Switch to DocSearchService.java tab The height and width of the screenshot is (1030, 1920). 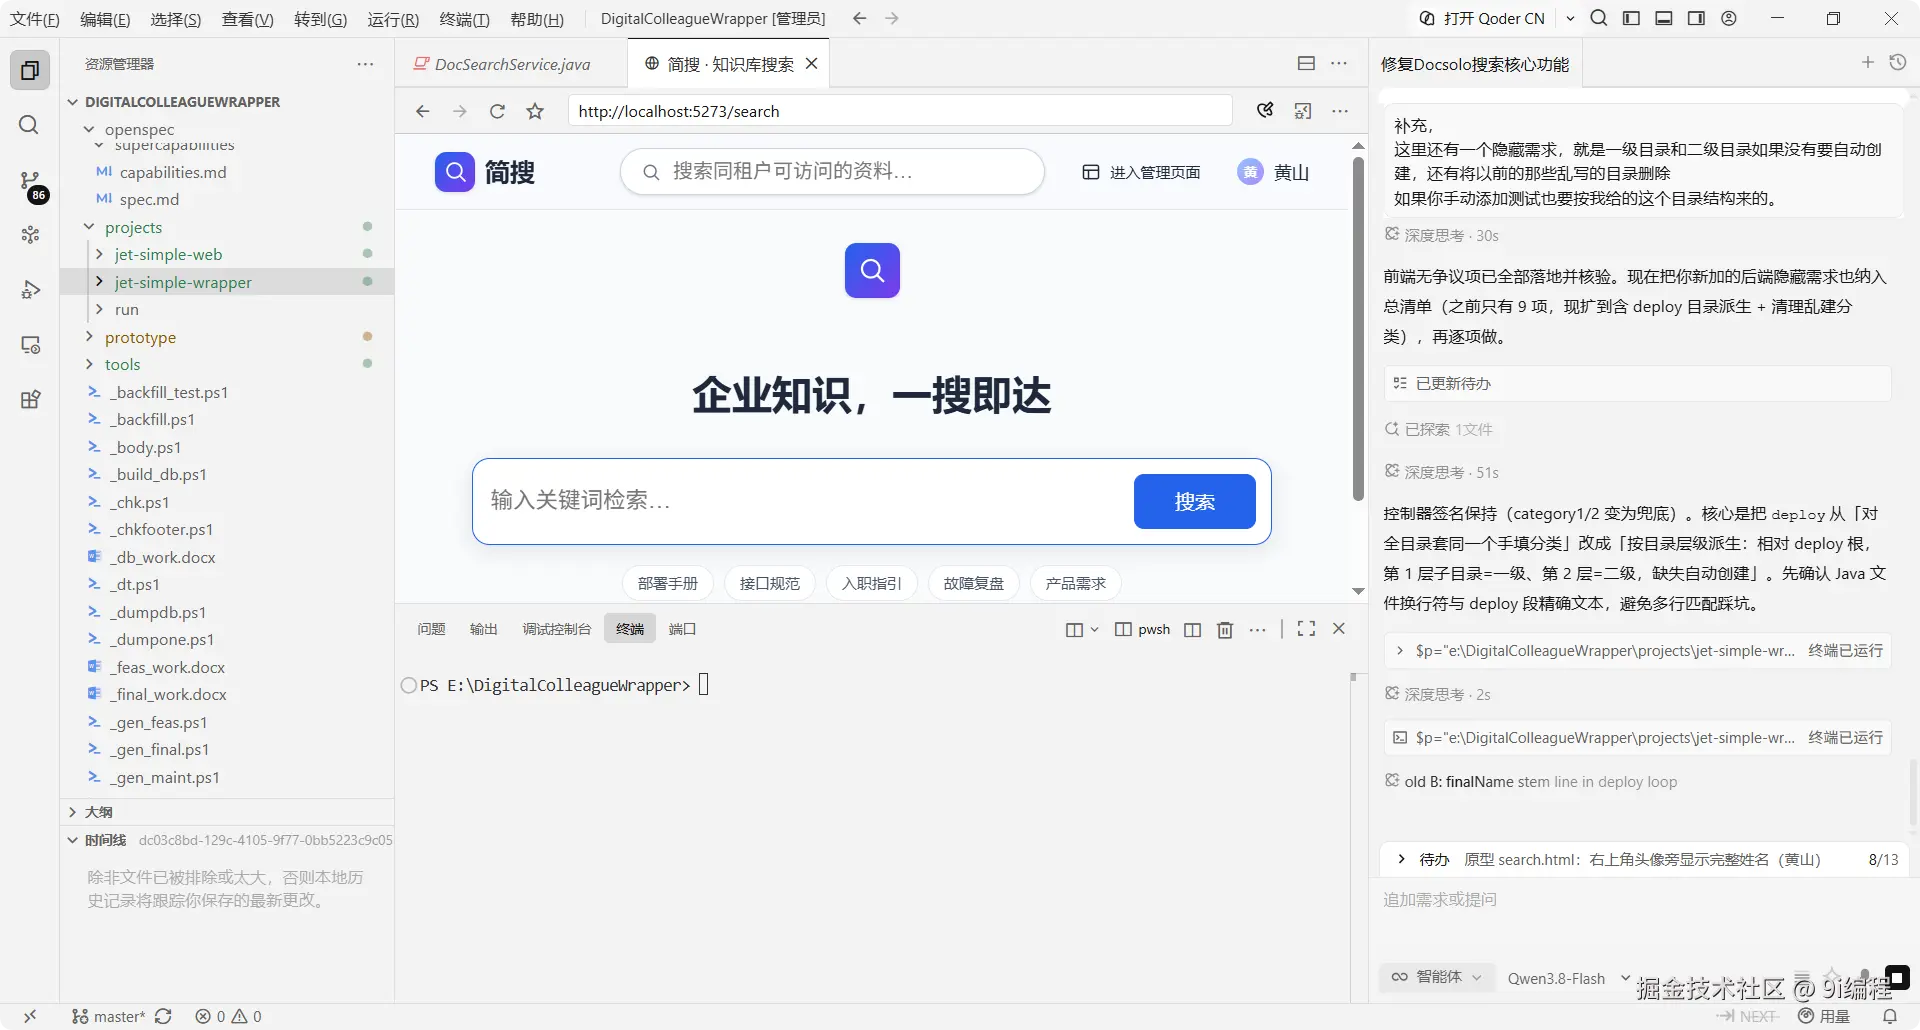pyautogui.click(x=512, y=64)
